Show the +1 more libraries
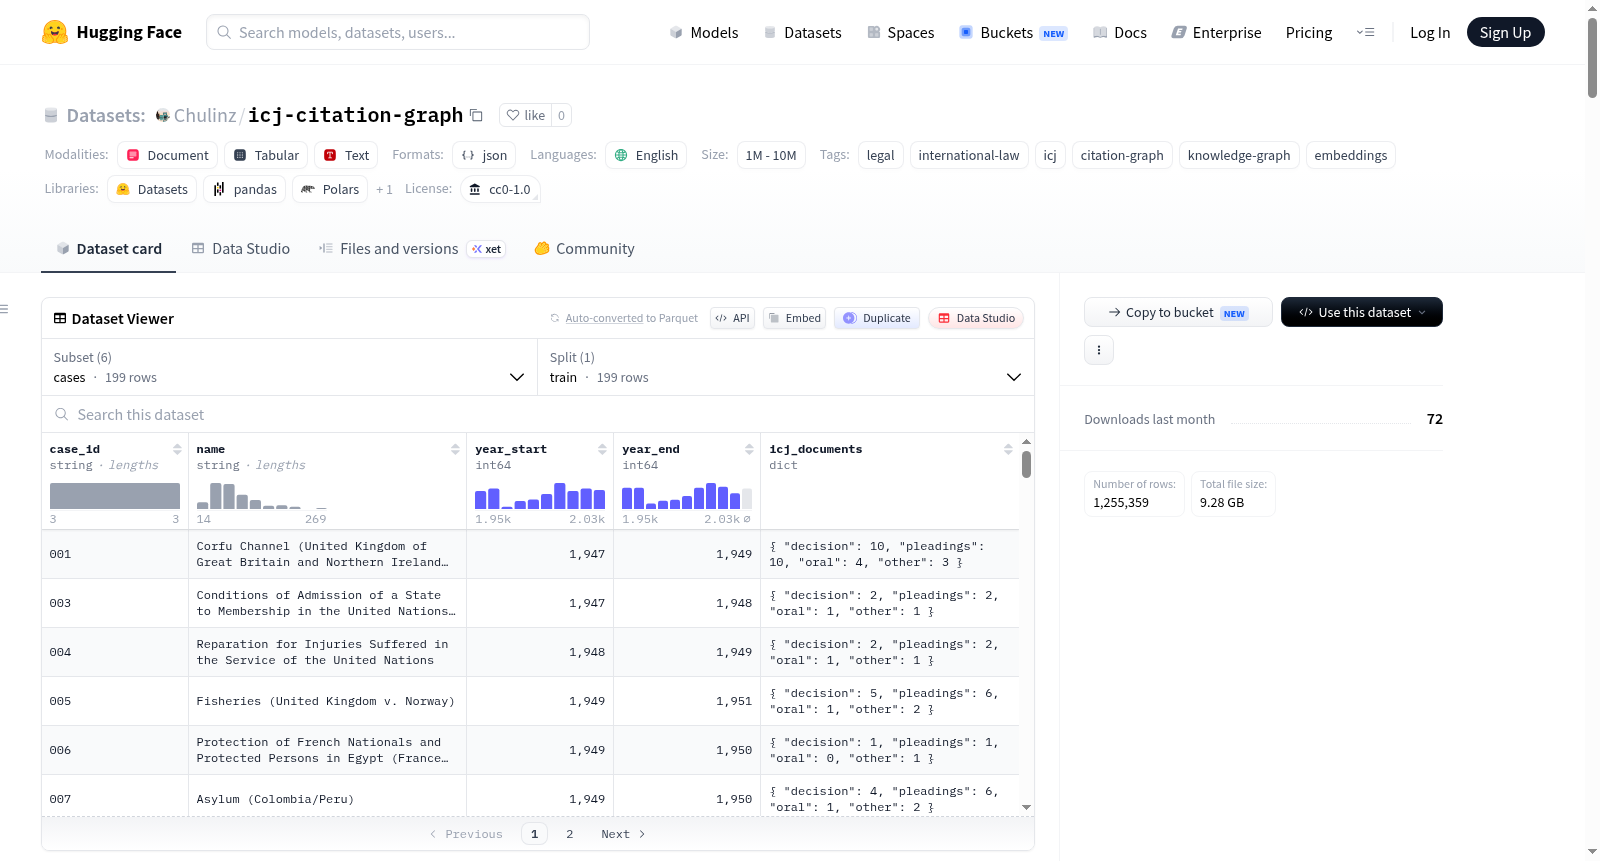The height and width of the screenshot is (861, 1600). click(384, 189)
